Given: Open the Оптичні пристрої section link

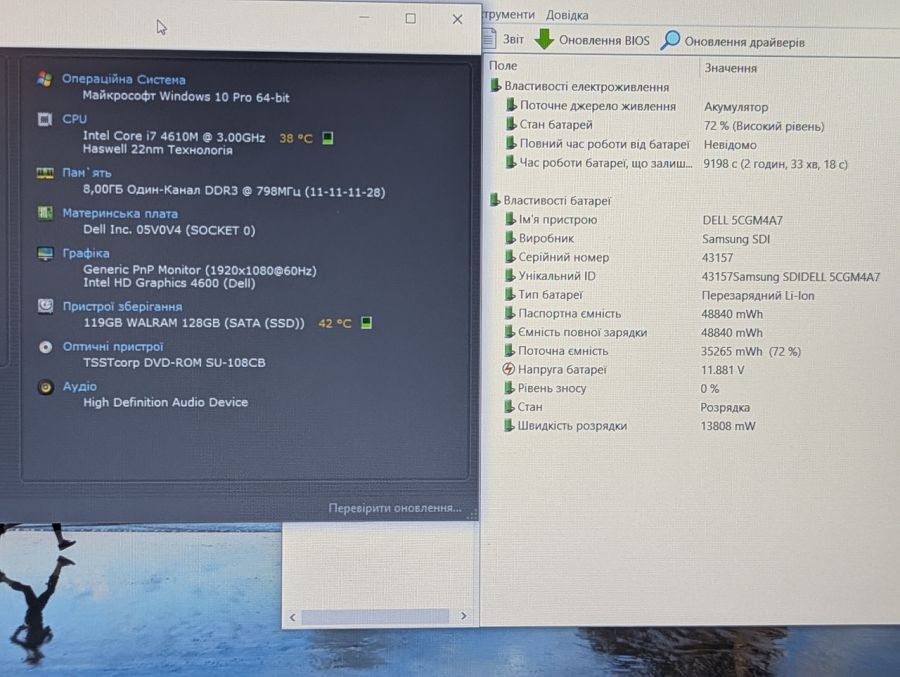Looking at the screenshot, I should pos(113,346).
